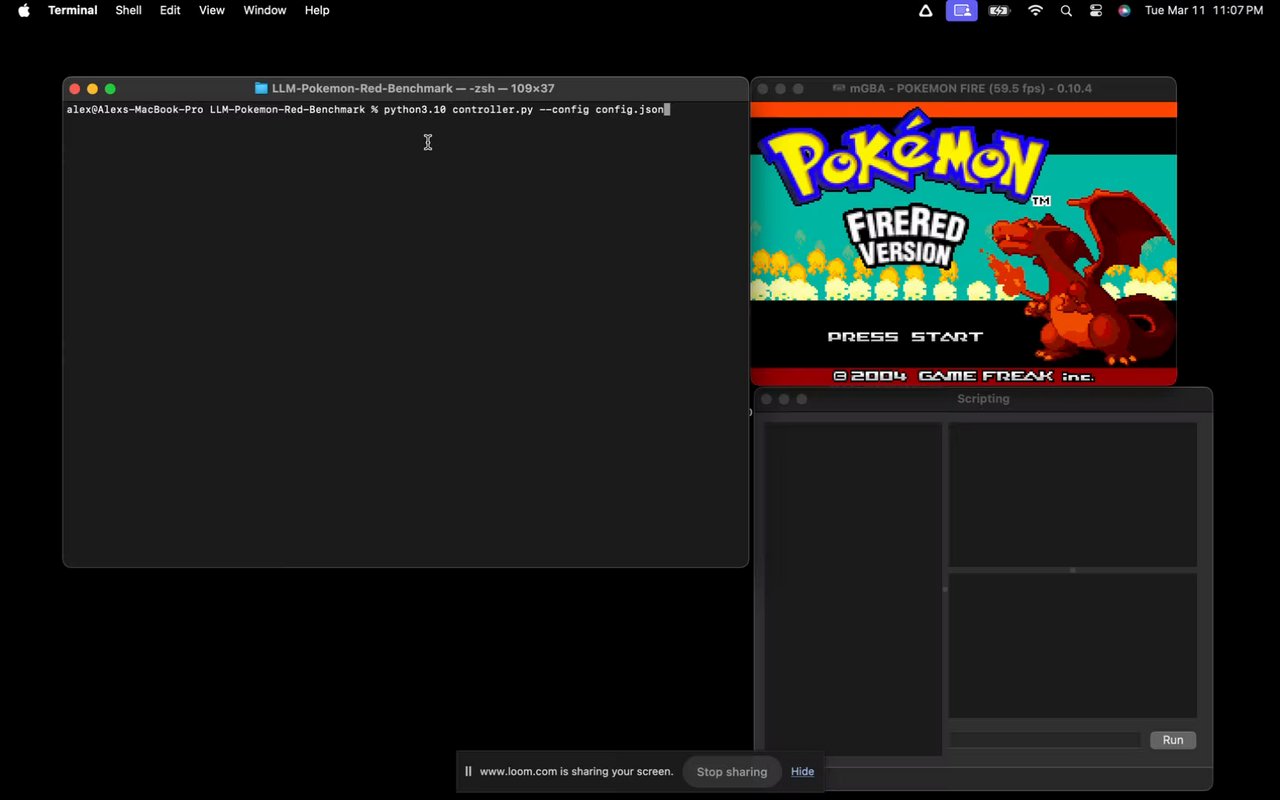
Task: Click the Scripting window title
Action: pos(983,399)
